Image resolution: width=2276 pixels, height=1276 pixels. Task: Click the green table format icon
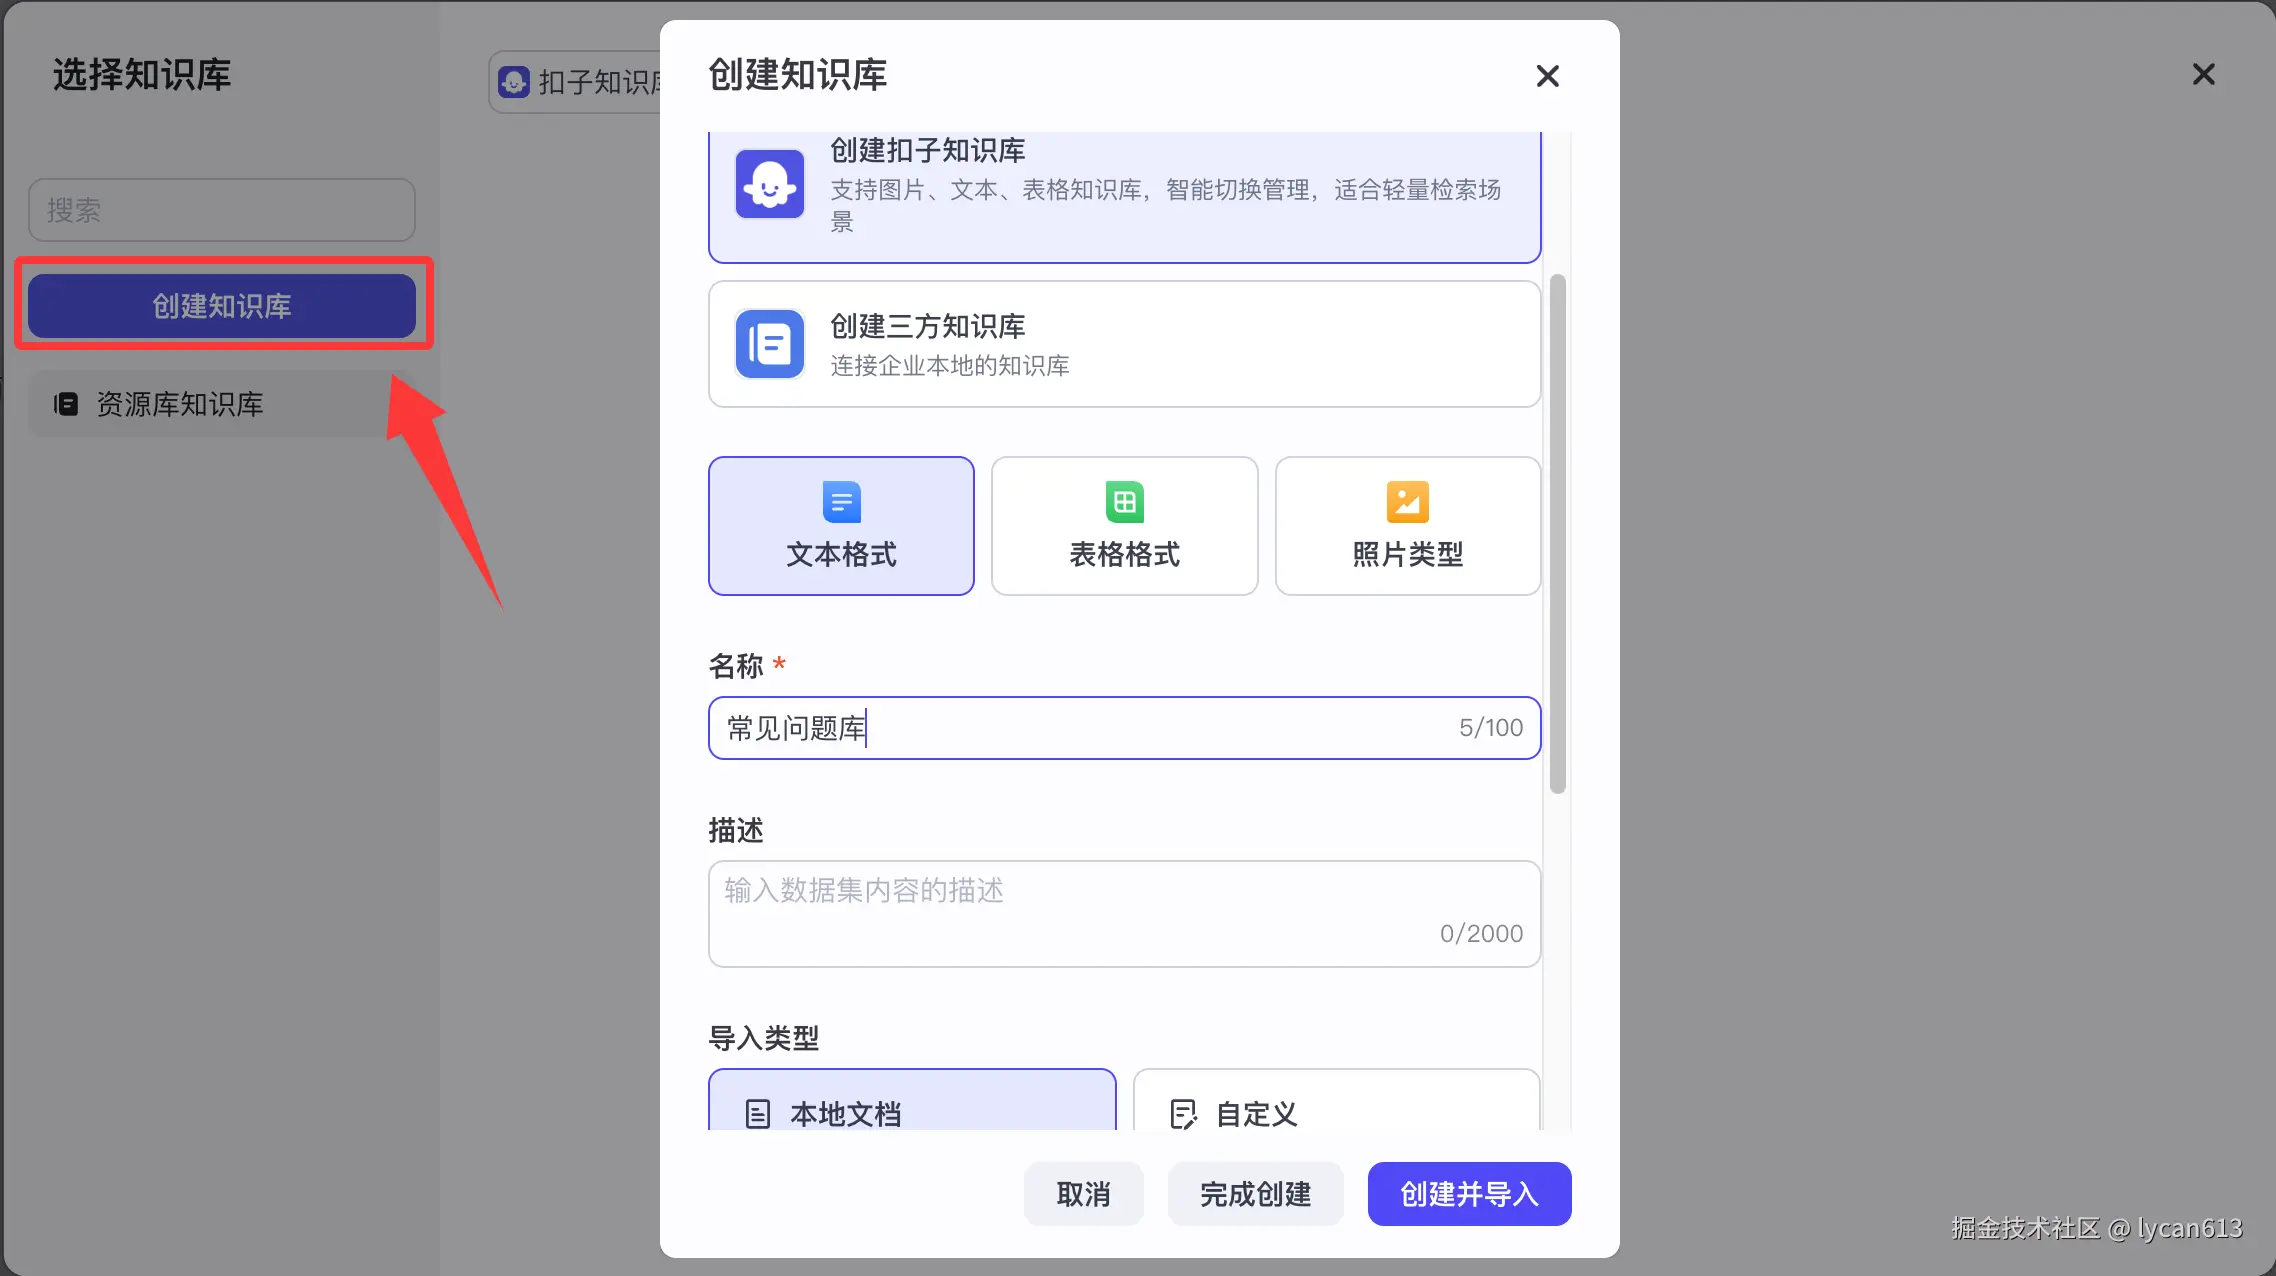point(1124,502)
